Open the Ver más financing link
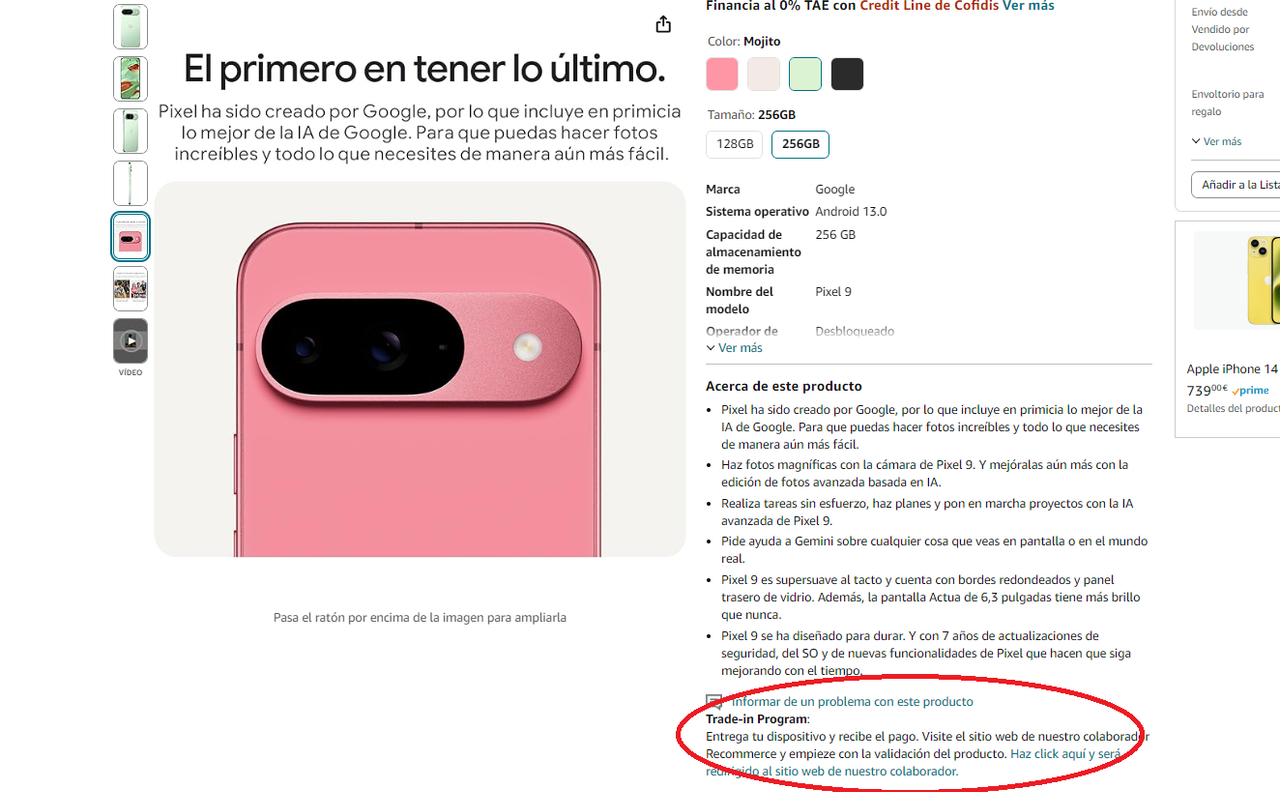Image resolution: width=1280 pixels, height=792 pixels. [x=1028, y=6]
